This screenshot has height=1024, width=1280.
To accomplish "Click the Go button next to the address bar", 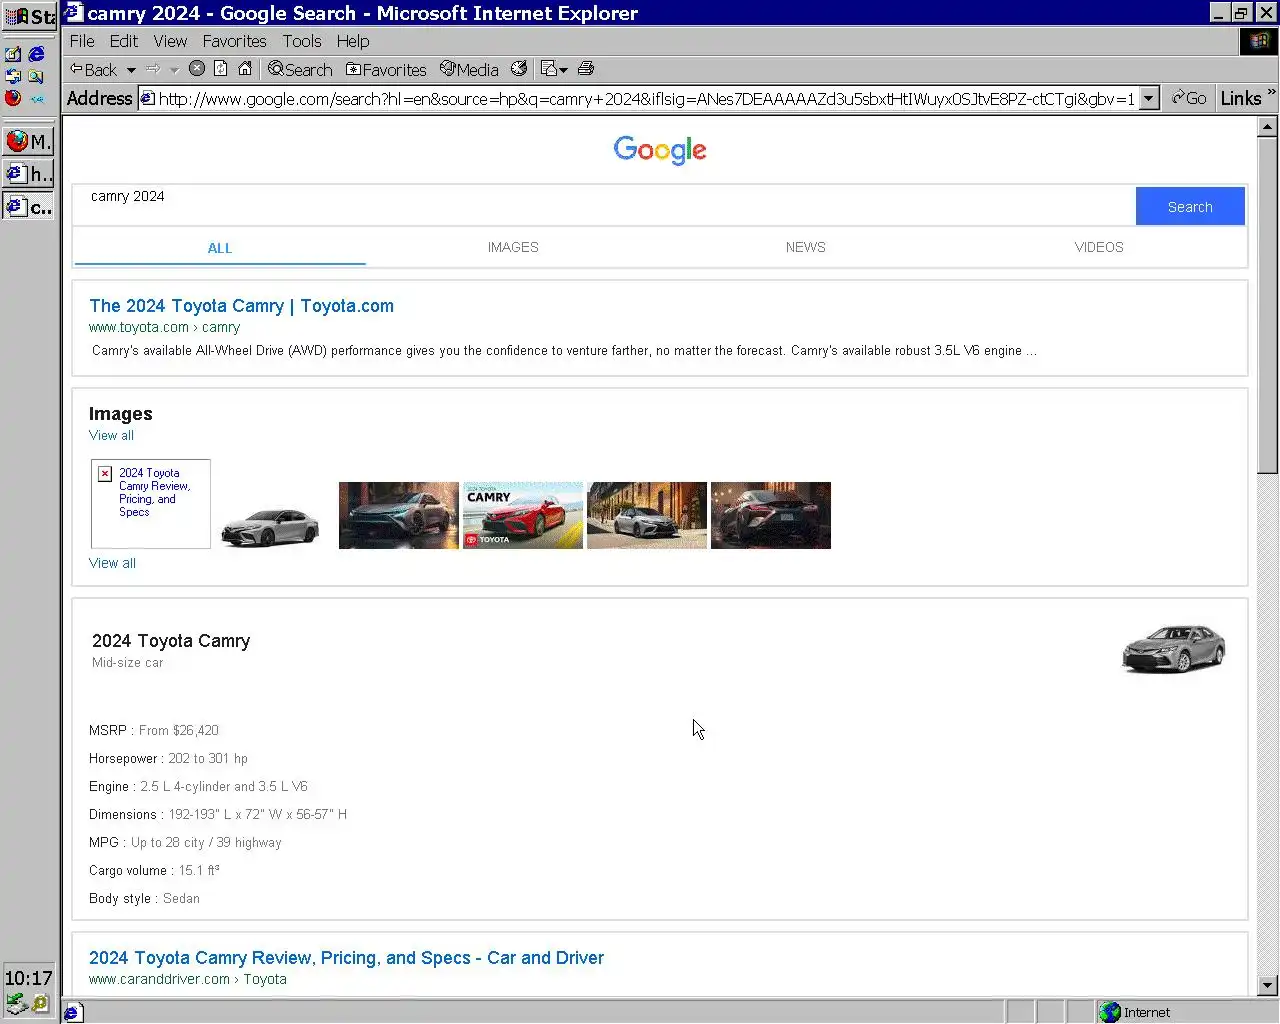I will pos(1189,98).
